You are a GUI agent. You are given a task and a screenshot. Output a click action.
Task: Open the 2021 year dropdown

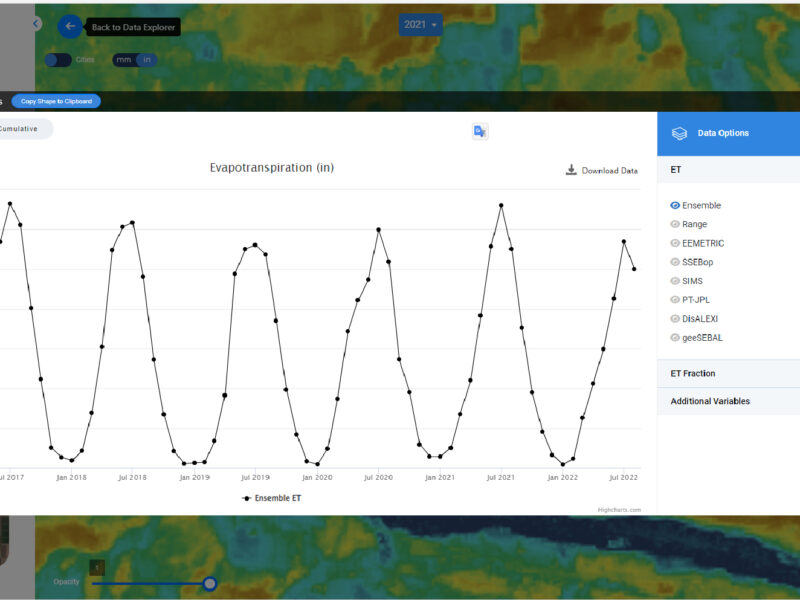tap(421, 24)
